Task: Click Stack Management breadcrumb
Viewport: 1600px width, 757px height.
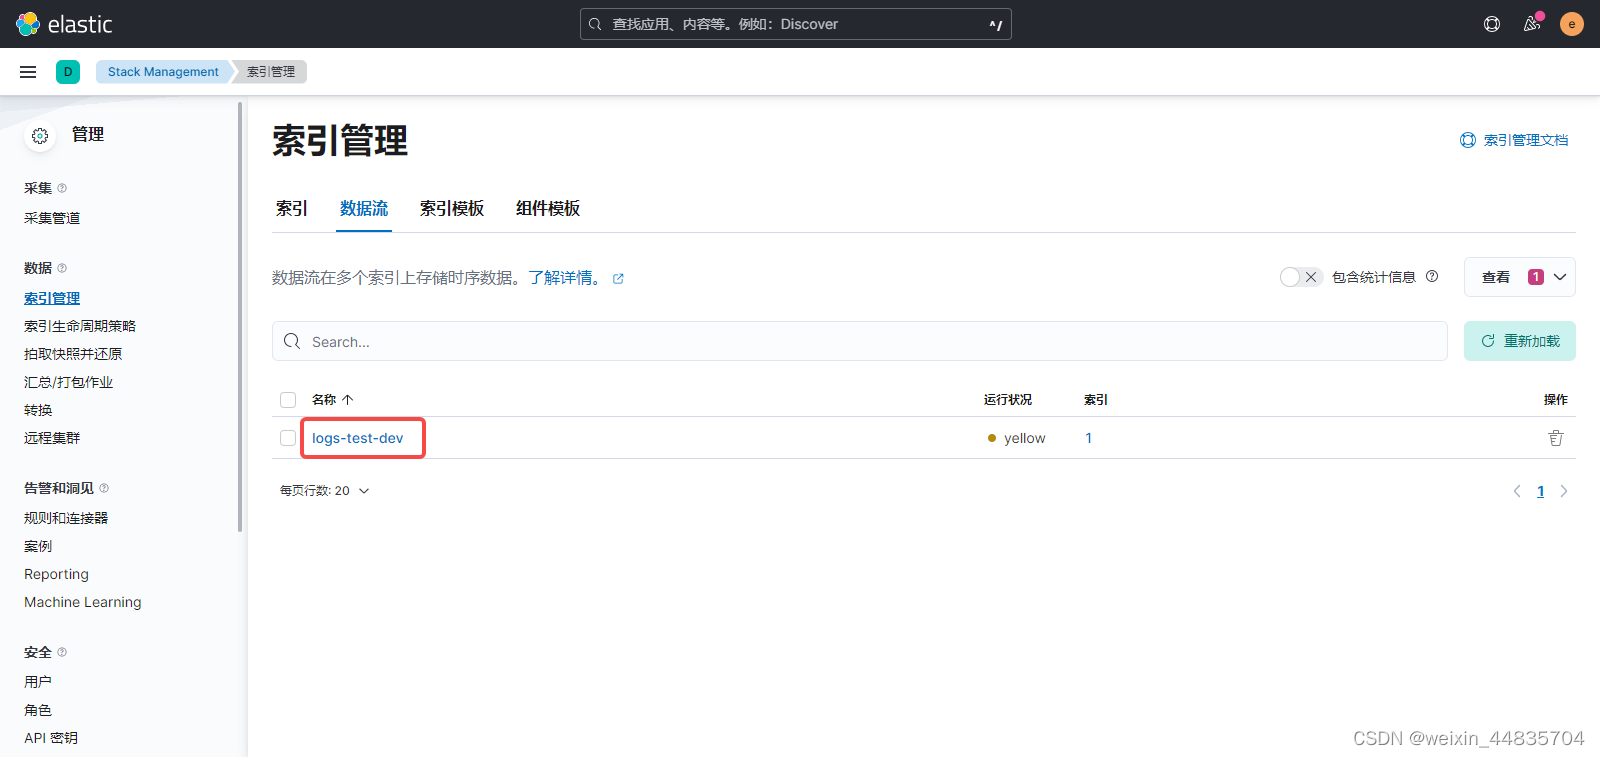Action: point(163,72)
